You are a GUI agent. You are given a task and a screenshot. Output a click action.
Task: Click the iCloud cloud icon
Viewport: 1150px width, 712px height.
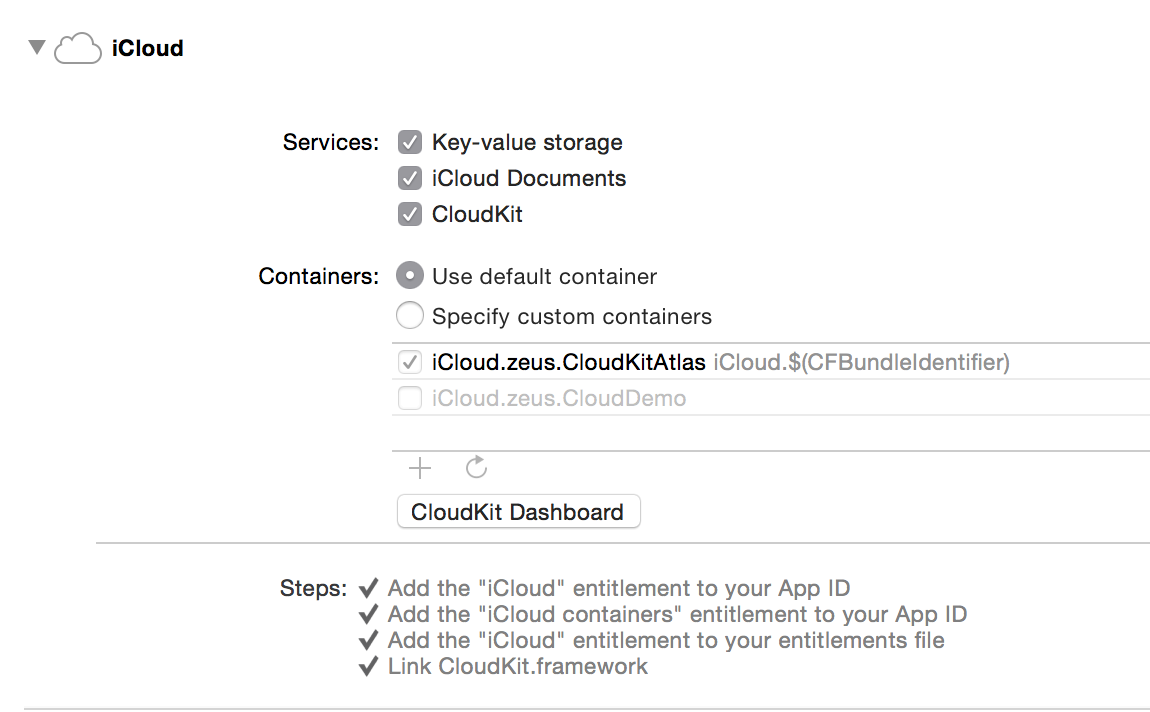click(78, 48)
